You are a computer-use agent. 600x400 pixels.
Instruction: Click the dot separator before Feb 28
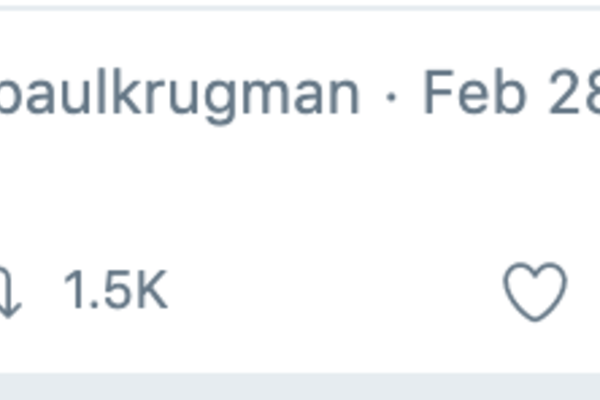[x=392, y=96]
